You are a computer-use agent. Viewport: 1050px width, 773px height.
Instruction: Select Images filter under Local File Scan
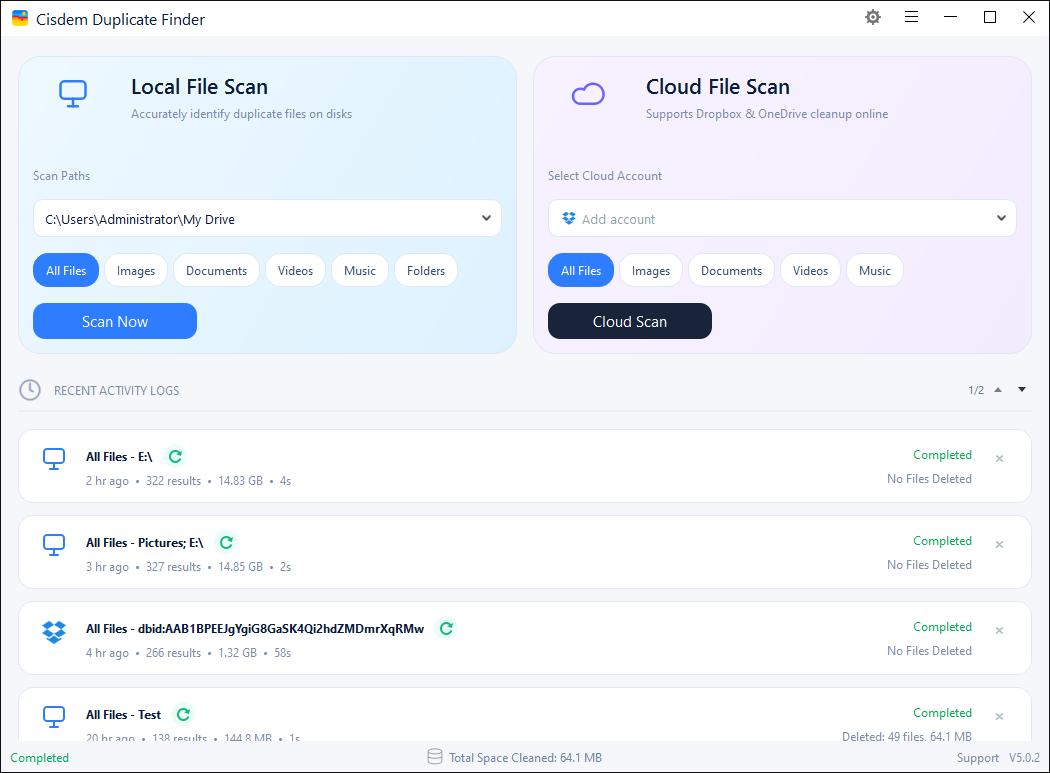[x=136, y=271]
